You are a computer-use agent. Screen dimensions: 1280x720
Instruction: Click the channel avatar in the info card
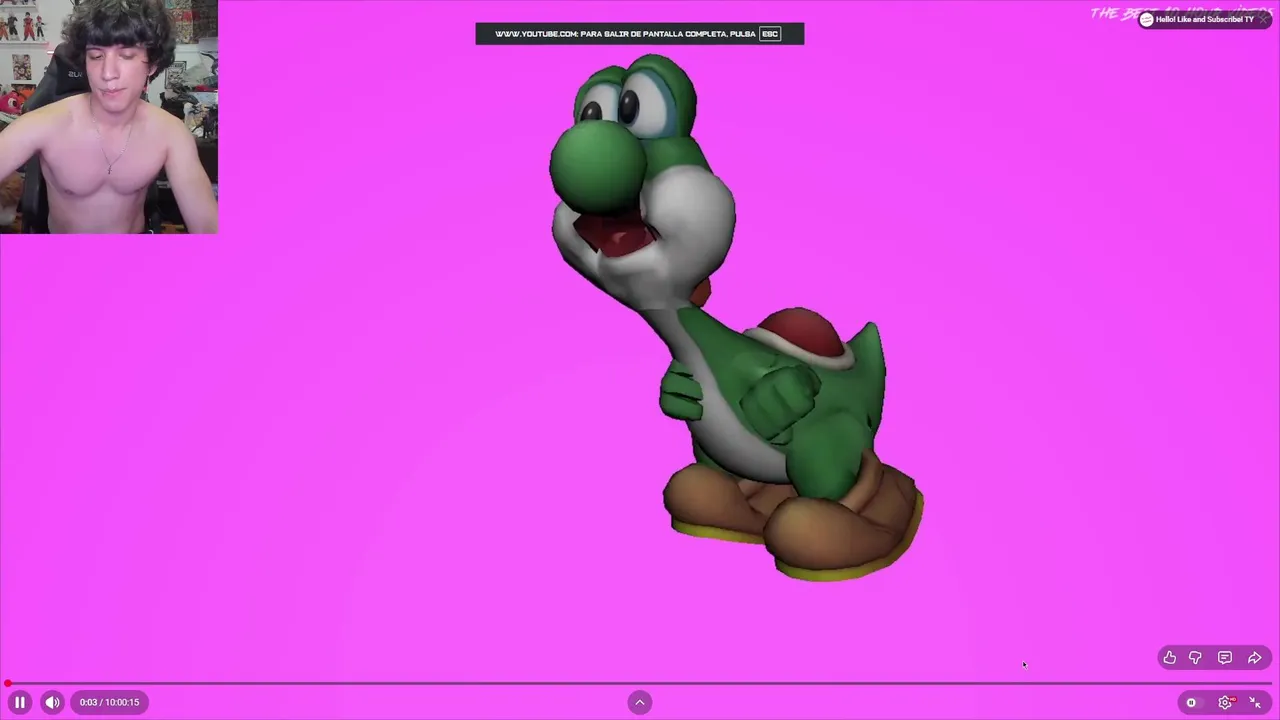click(x=1147, y=19)
